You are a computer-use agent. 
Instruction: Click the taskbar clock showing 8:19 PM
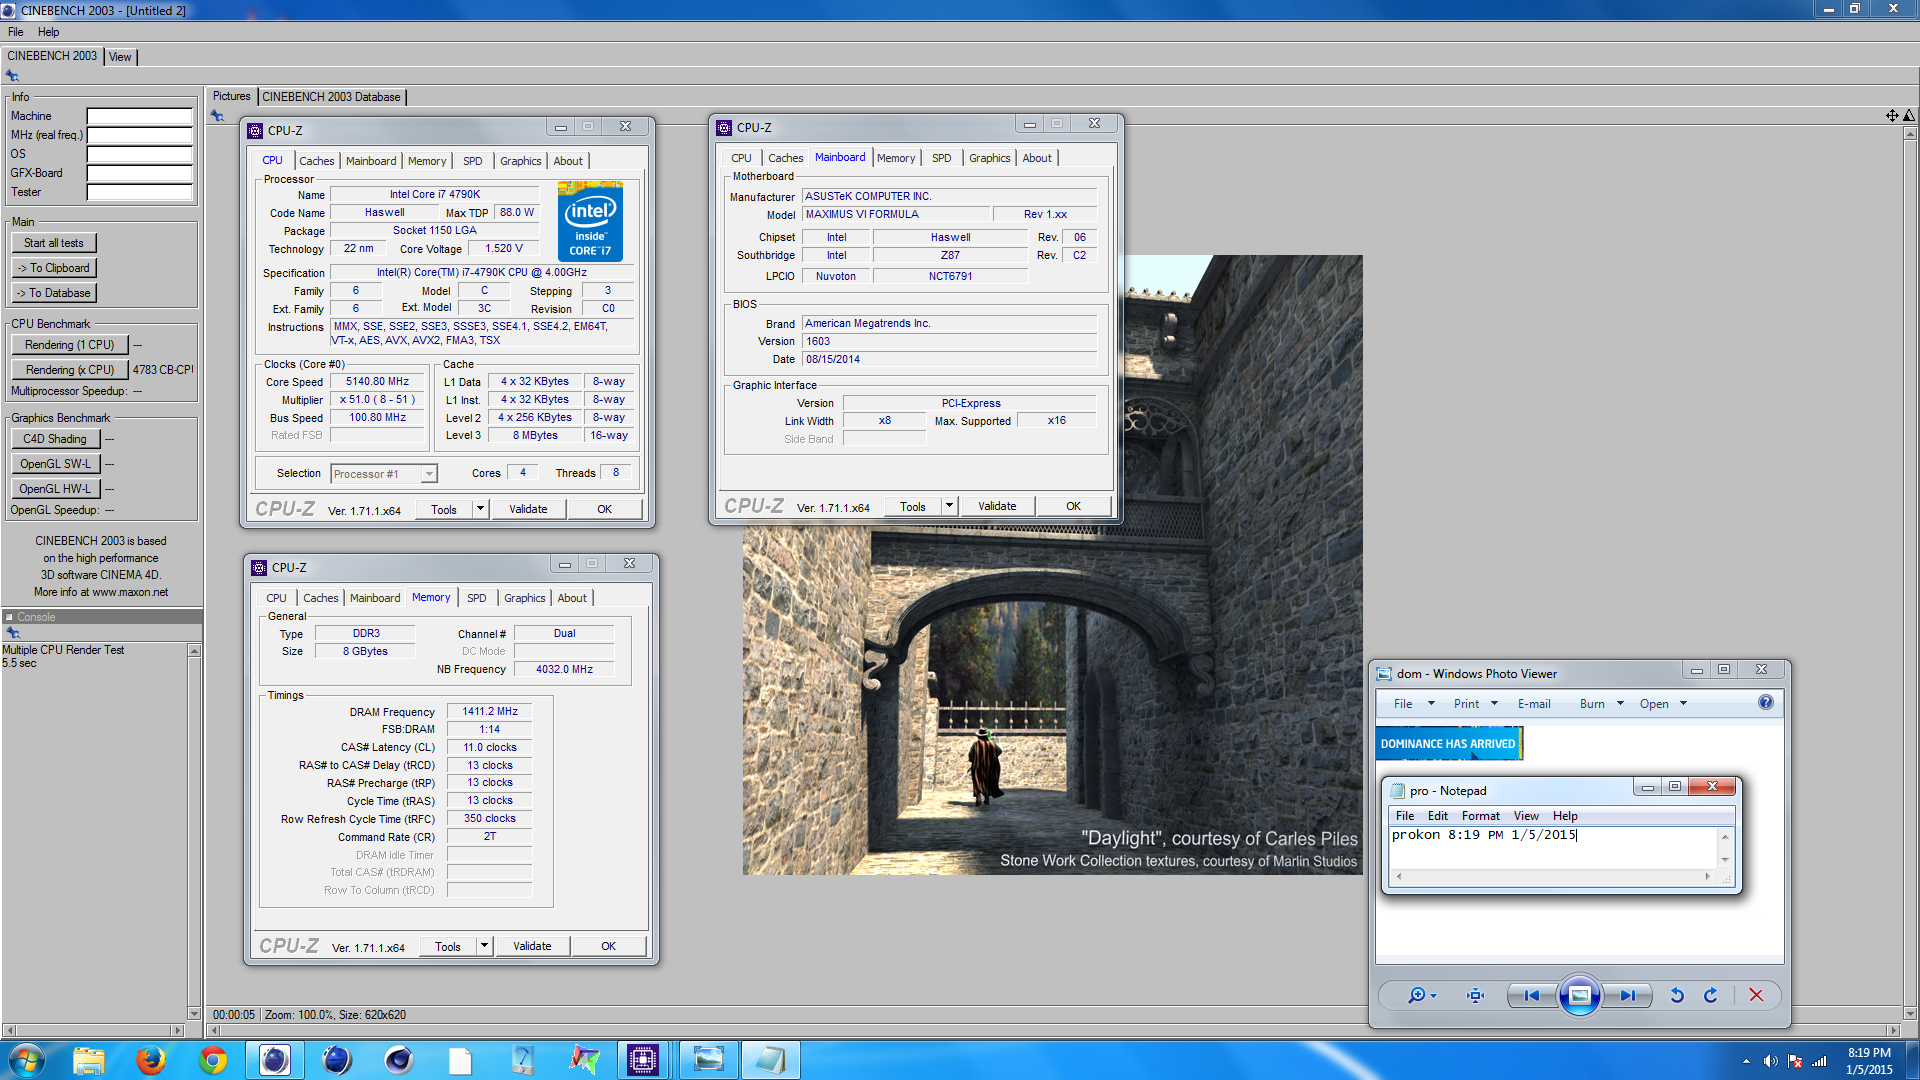click(x=1869, y=1061)
